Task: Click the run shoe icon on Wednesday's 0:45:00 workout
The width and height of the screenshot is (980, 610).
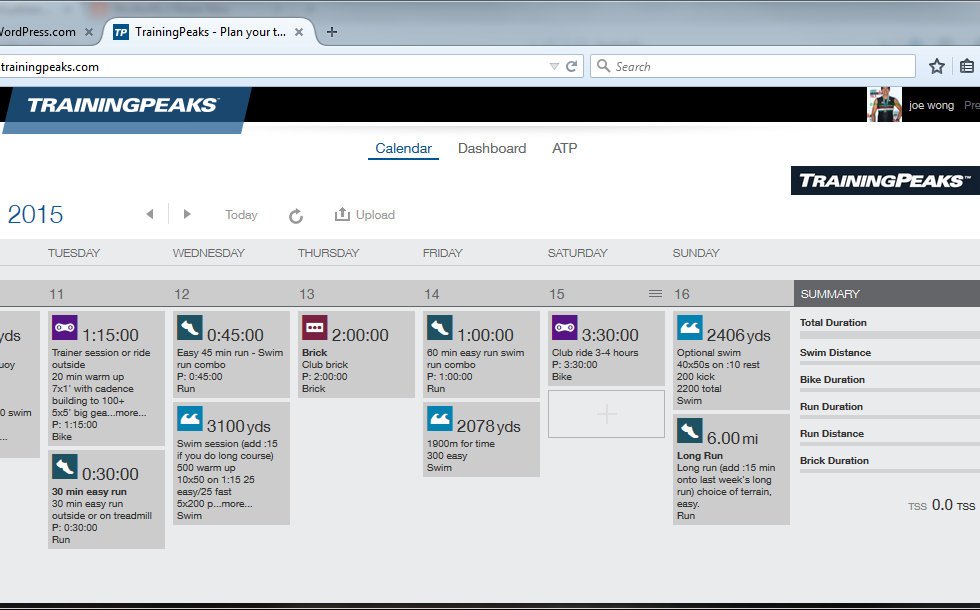Action: 190,327
